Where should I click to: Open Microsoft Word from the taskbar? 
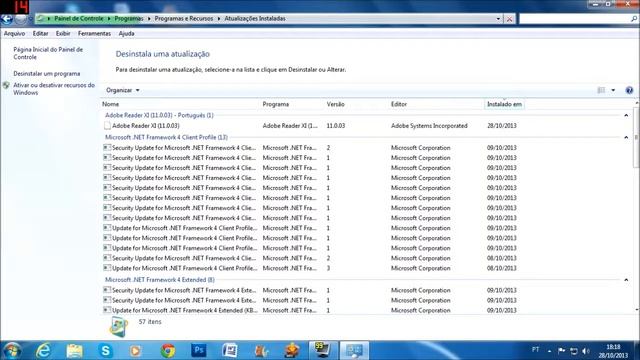tap(230, 351)
